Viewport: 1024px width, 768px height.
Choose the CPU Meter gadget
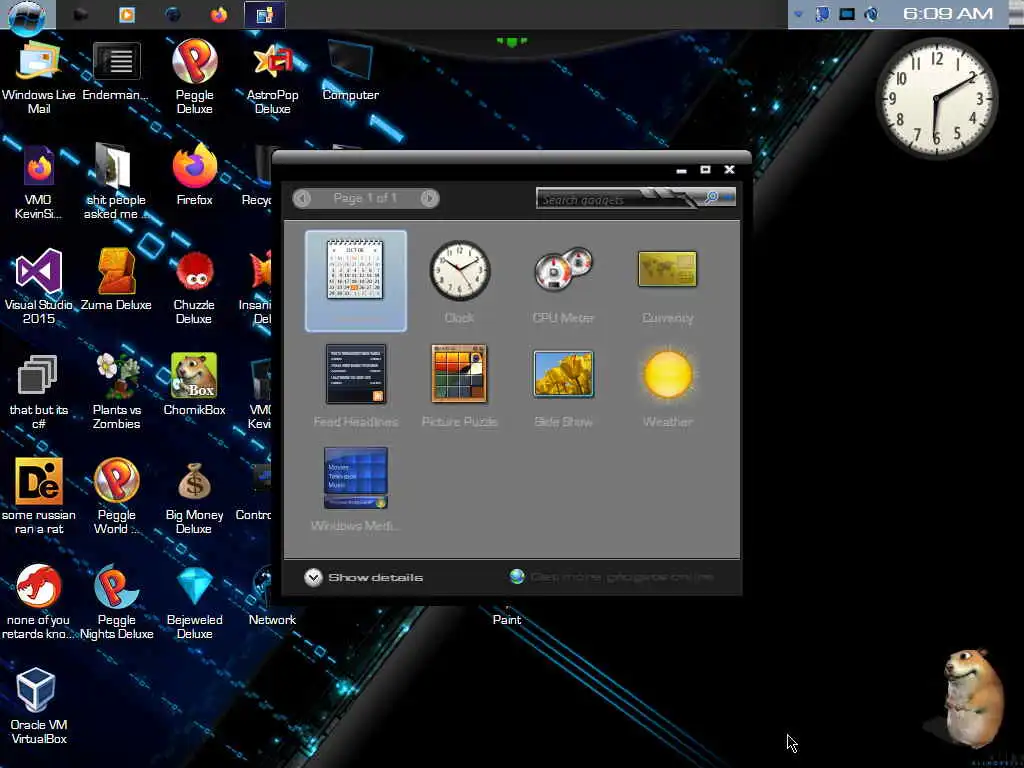pos(563,269)
